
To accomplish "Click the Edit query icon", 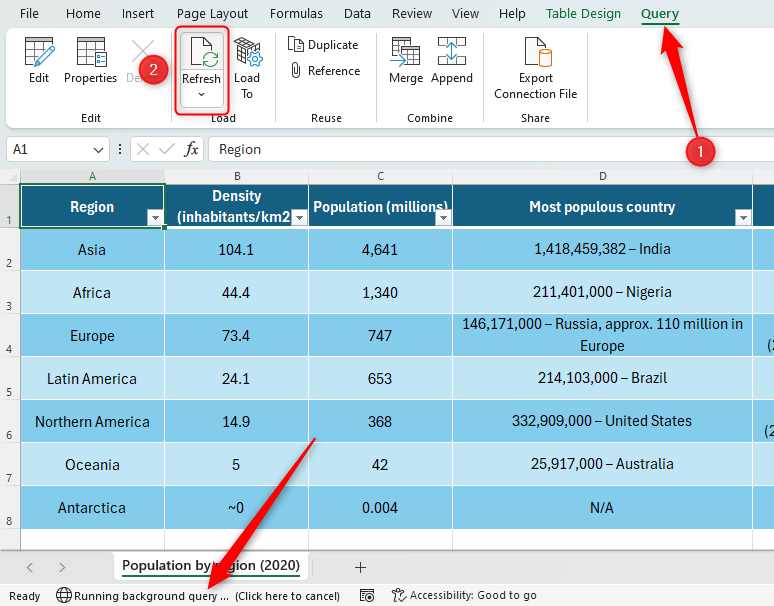I will pyautogui.click(x=39, y=60).
